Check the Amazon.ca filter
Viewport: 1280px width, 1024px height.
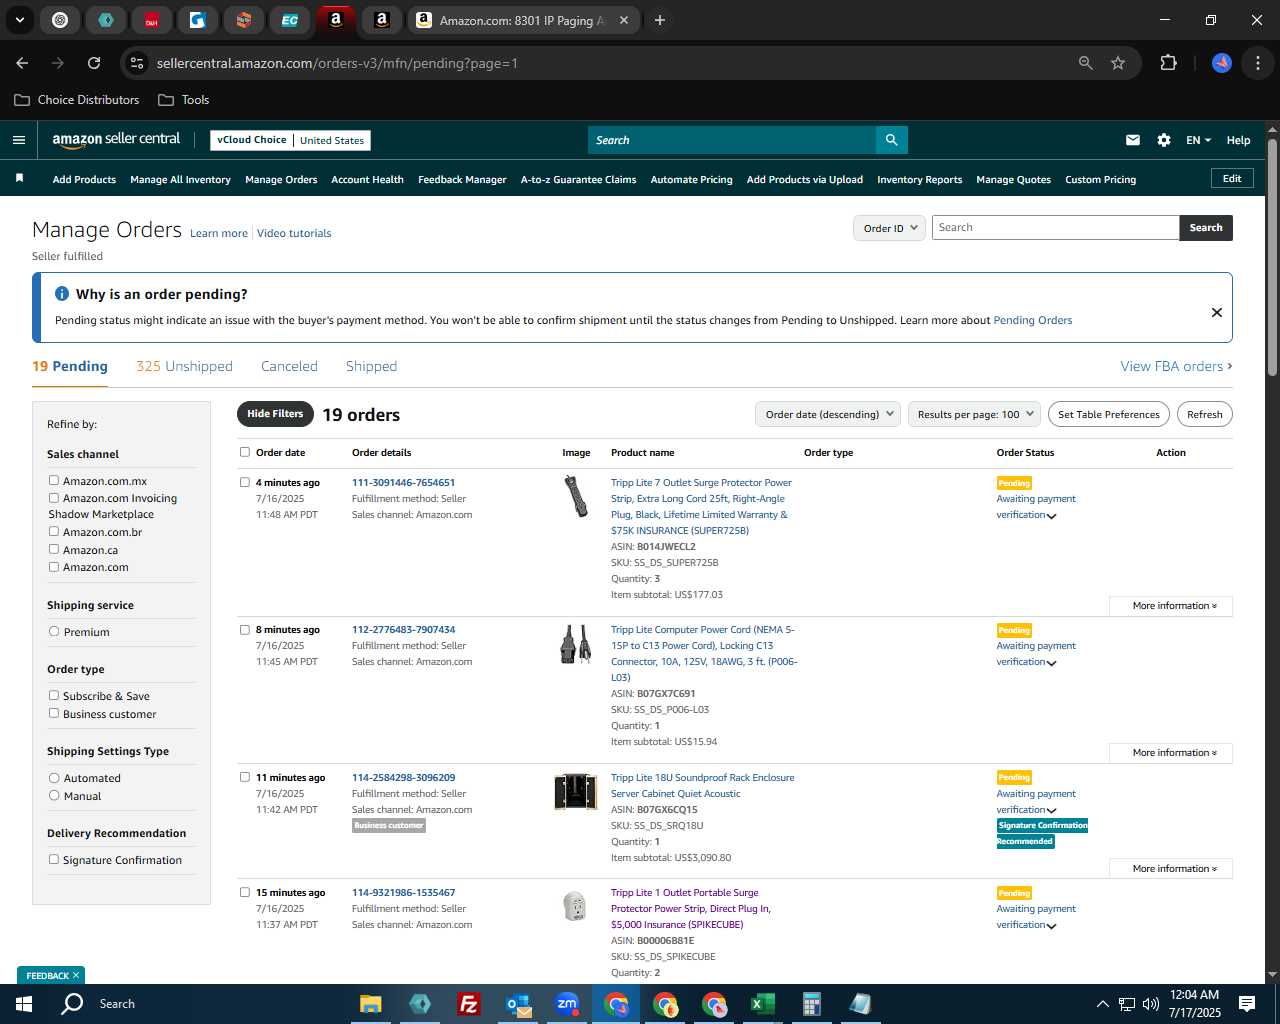pos(54,549)
